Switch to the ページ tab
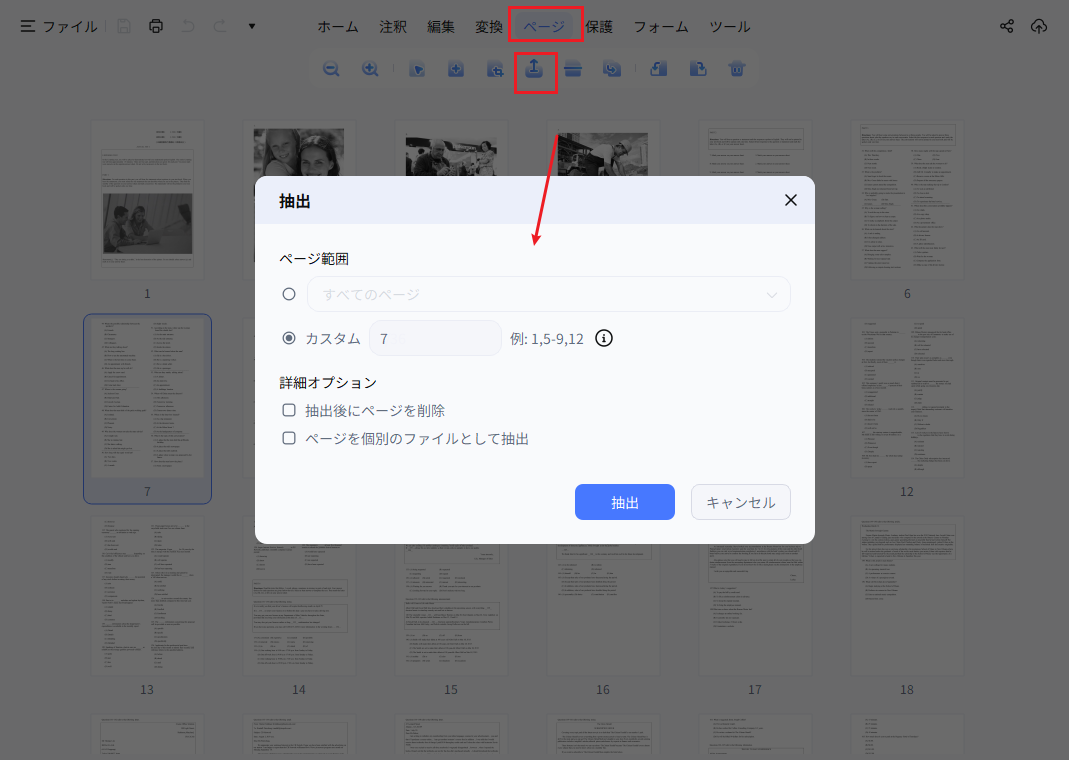The width and height of the screenshot is (1069, 760). (x=544, y=27)
